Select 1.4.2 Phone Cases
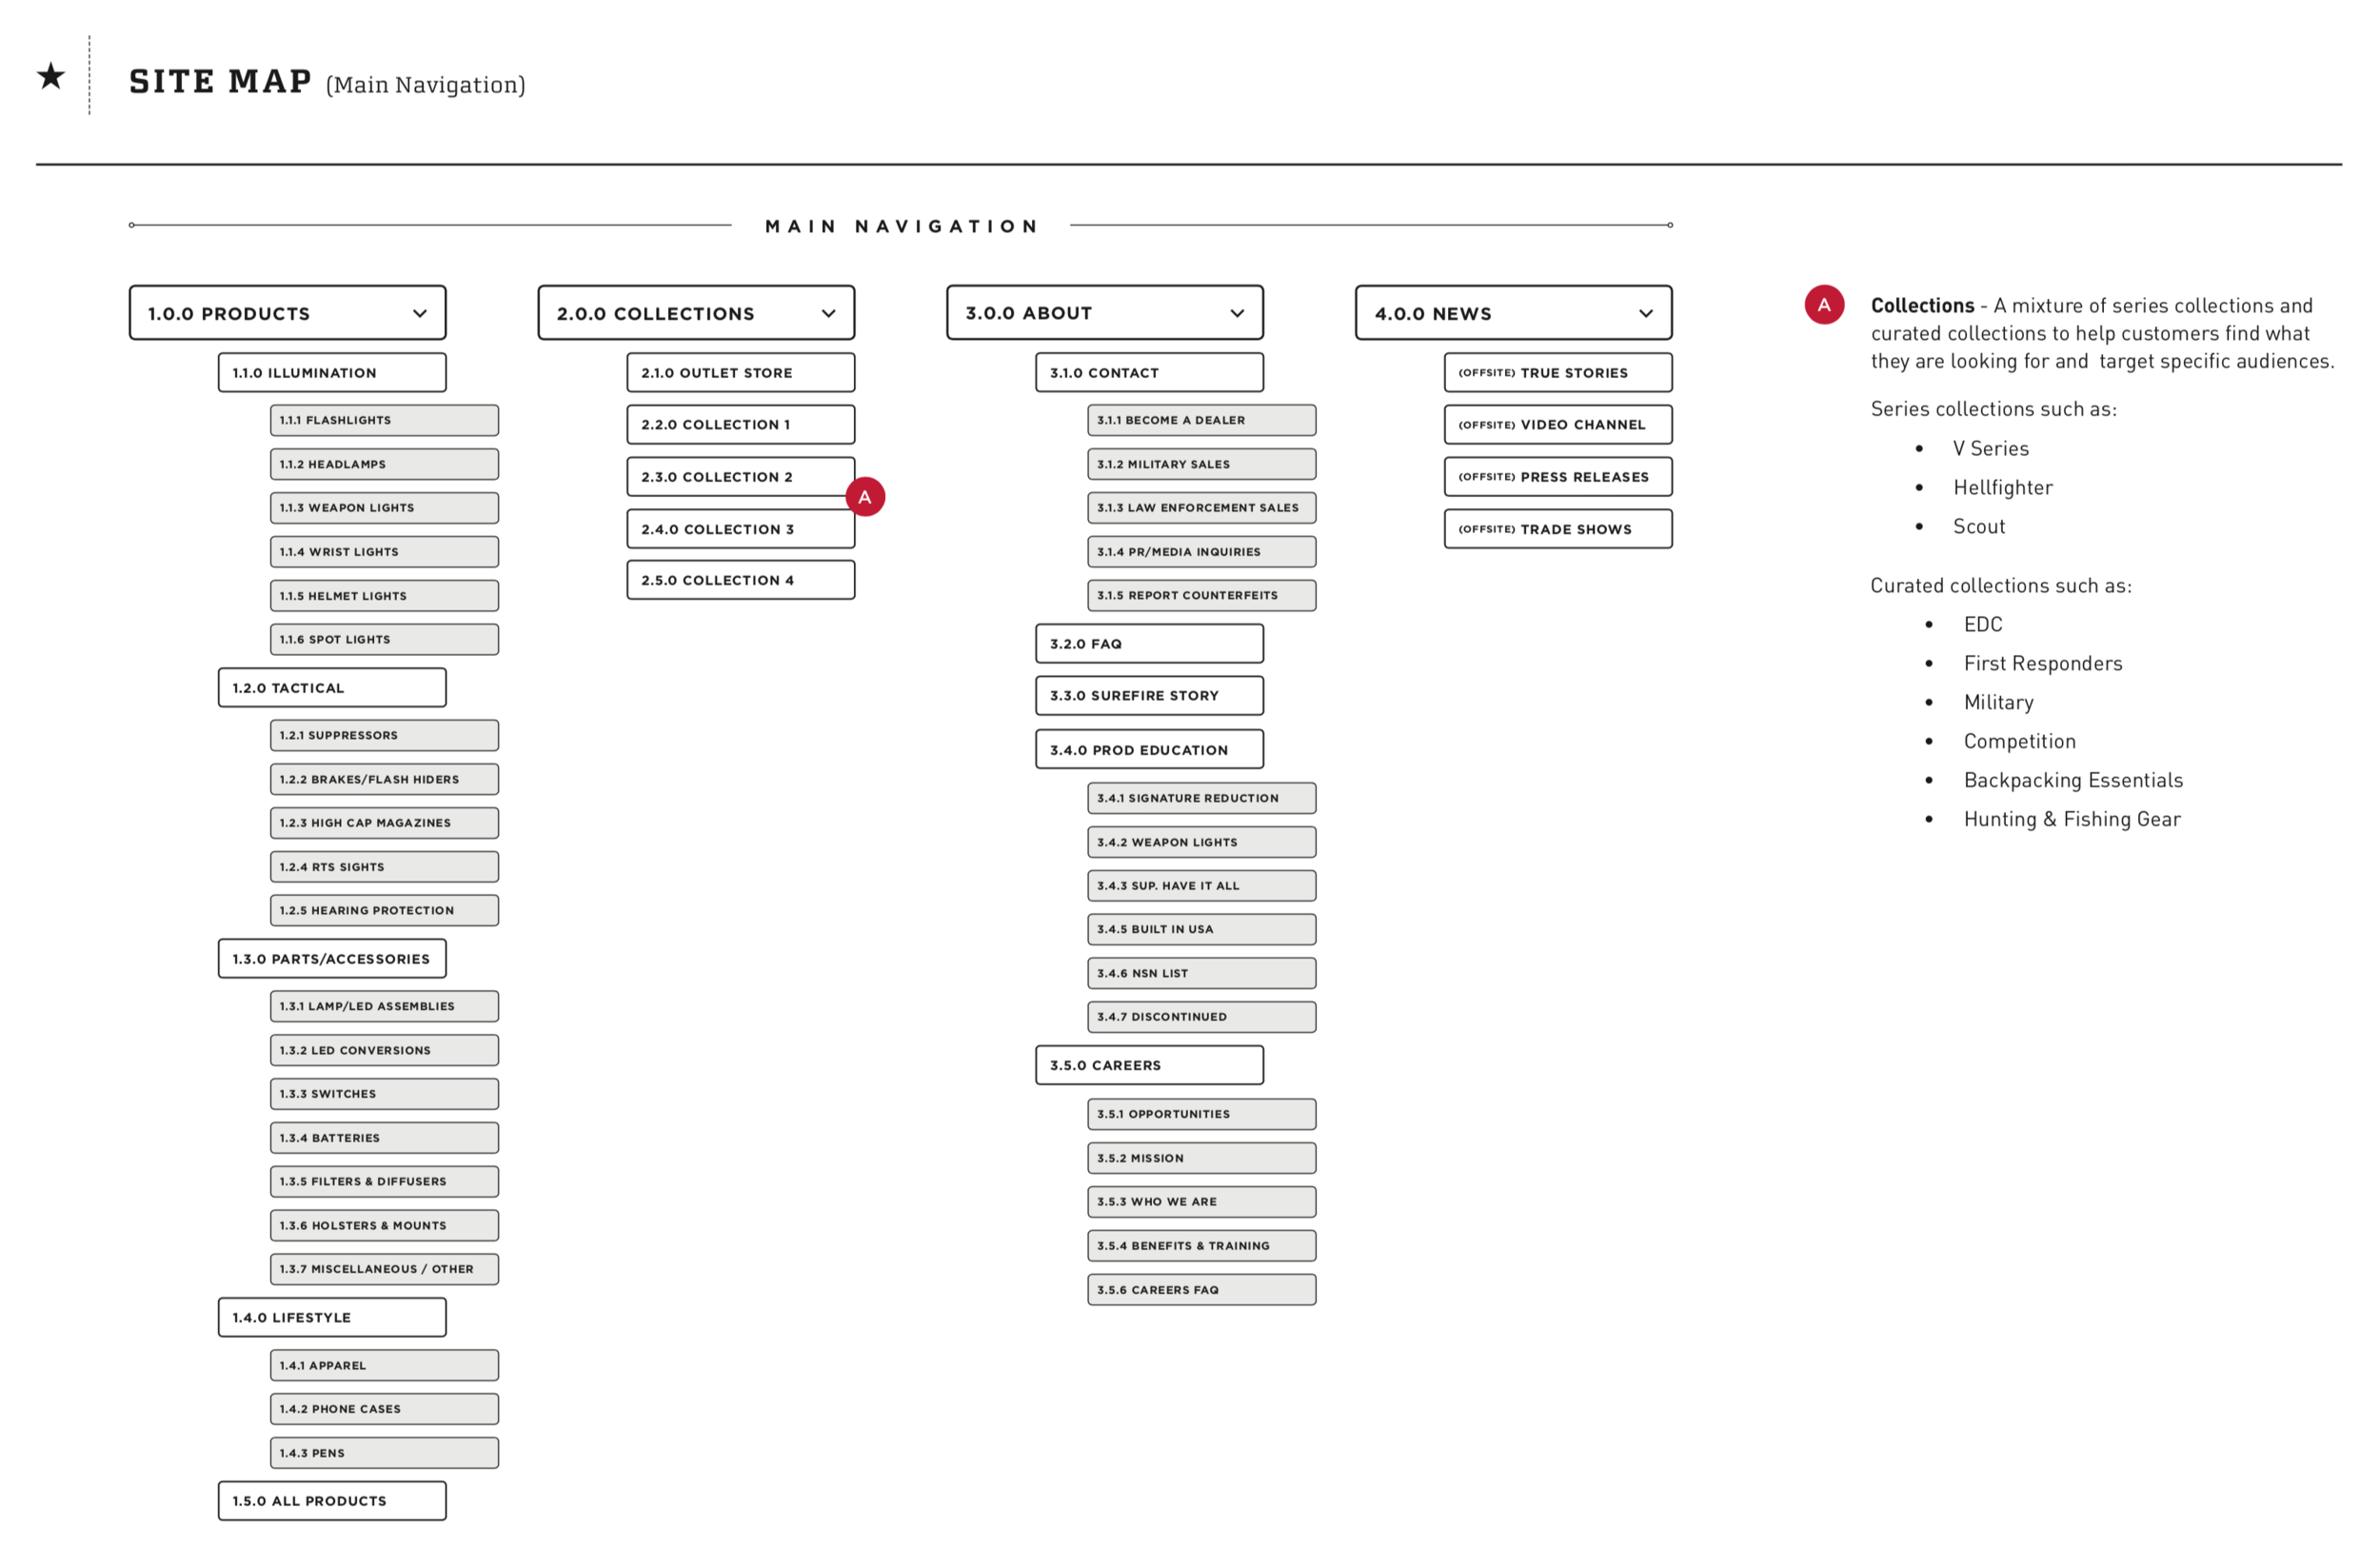This screenshot has height=1548, width=2380. (x=384, y=1410)
